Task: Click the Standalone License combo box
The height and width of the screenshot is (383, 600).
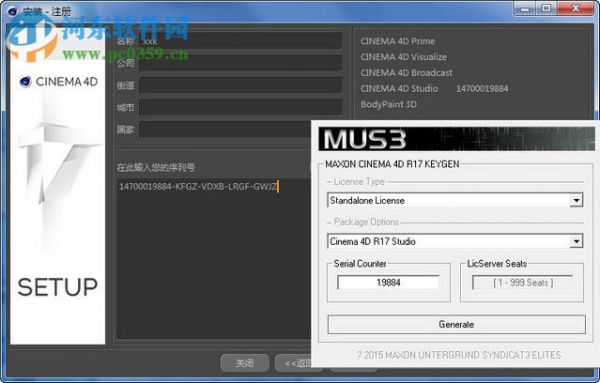Action: [x=455, y=200]
